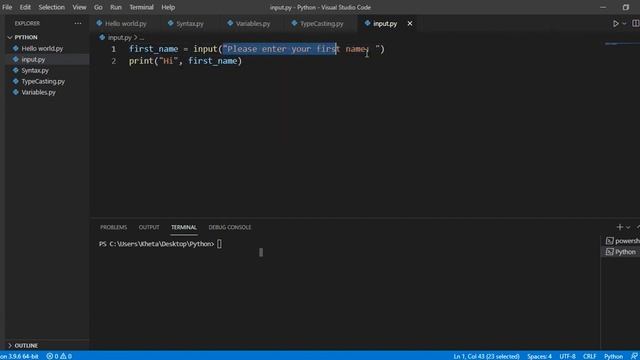Click the Python icon beside Variables.py in Explorer
The height and width of the screenshot is (360, 640).
pos(16,92)
